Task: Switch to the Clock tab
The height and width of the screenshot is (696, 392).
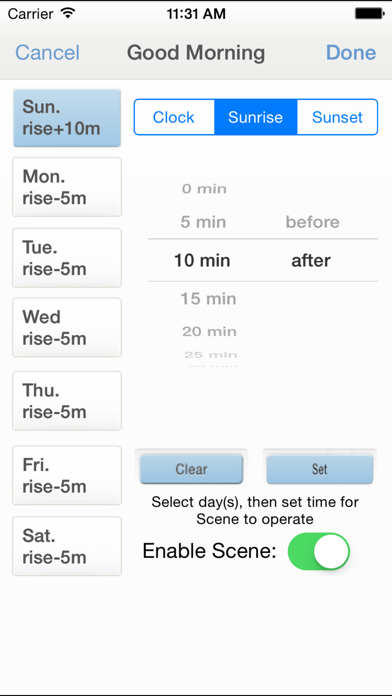Action: pos(174,117)
